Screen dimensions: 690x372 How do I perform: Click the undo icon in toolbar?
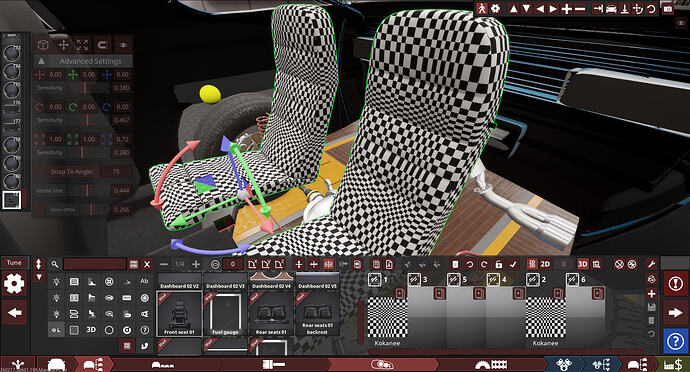coord(470,264)
